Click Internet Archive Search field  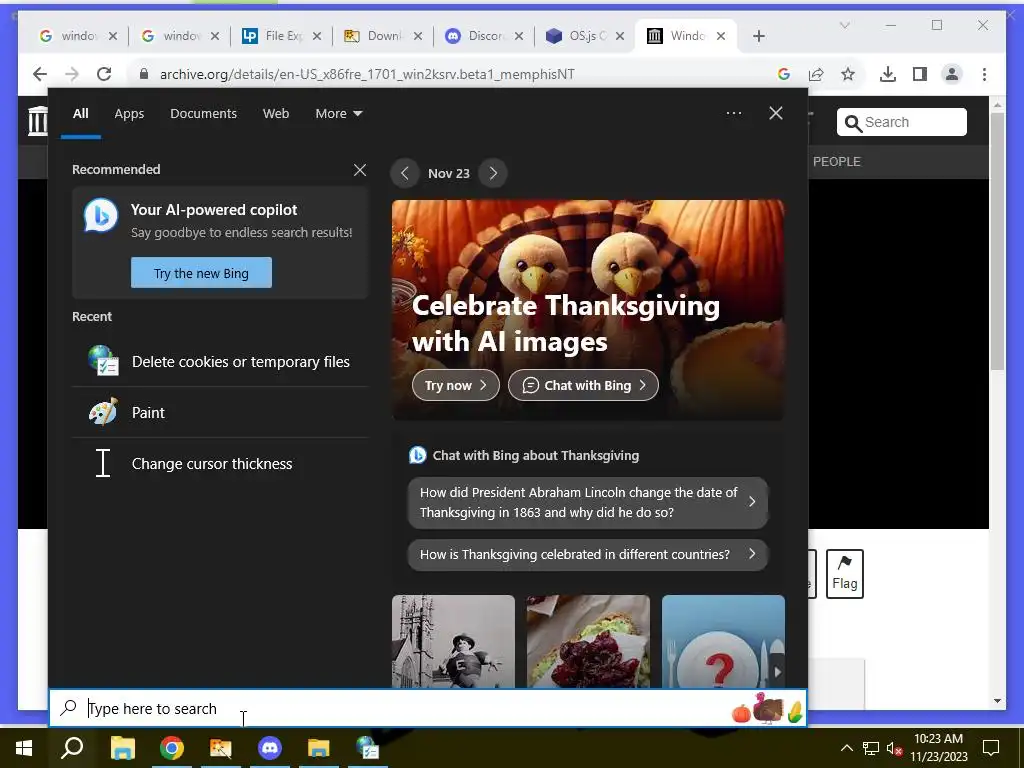[x=901, y=122]
